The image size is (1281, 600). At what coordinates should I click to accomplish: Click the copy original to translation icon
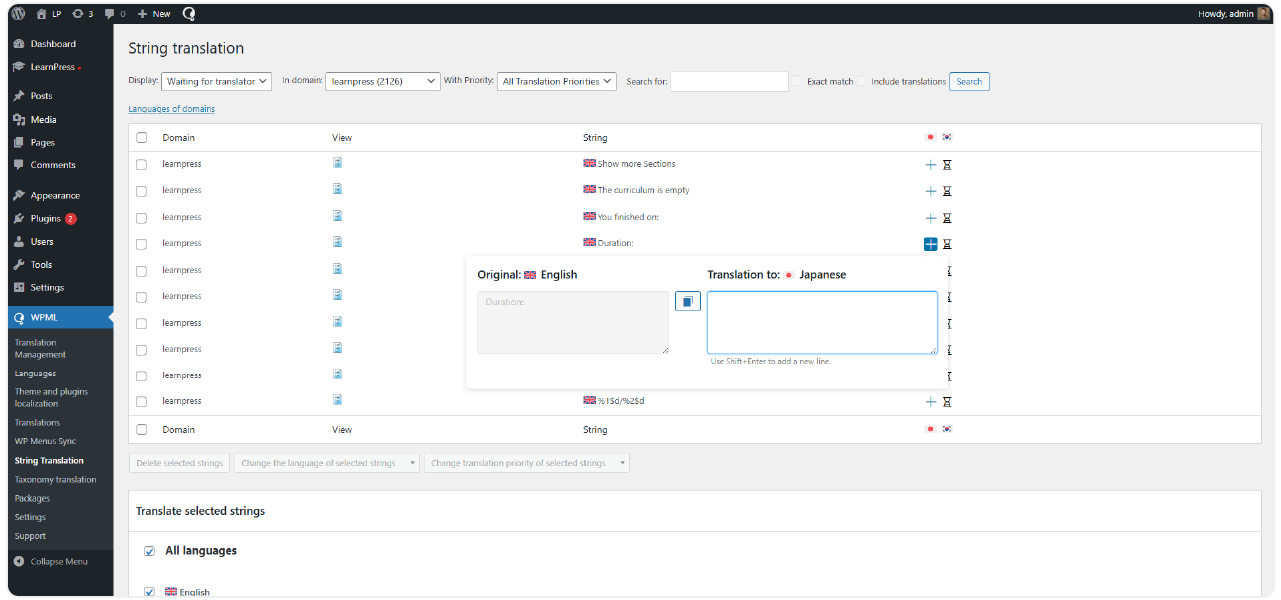pos(688,301)
